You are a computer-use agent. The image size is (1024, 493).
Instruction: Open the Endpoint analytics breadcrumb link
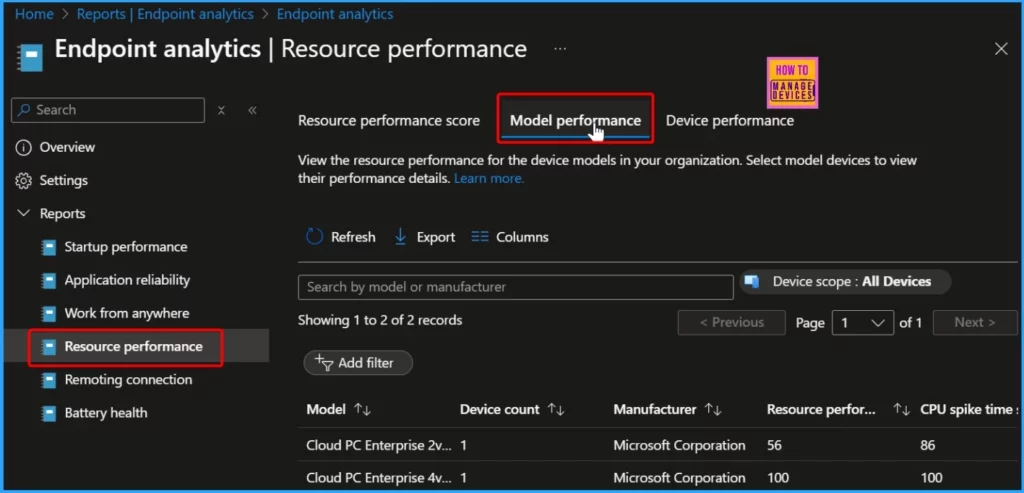coord(335,14)
